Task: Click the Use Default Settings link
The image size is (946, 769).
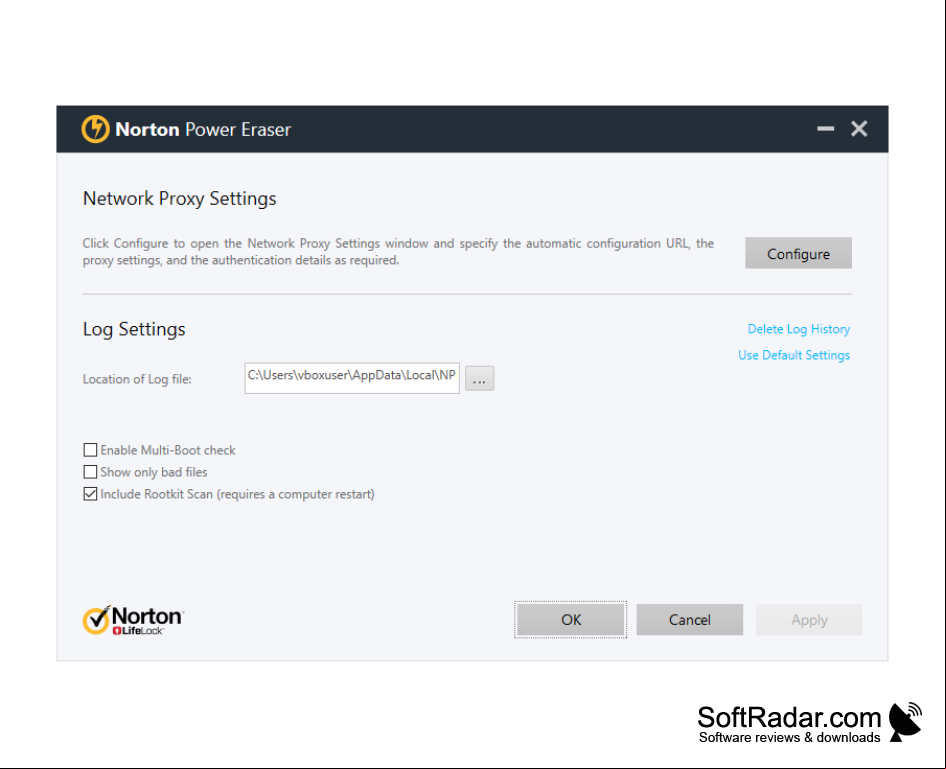Action: tap(794, 355)
